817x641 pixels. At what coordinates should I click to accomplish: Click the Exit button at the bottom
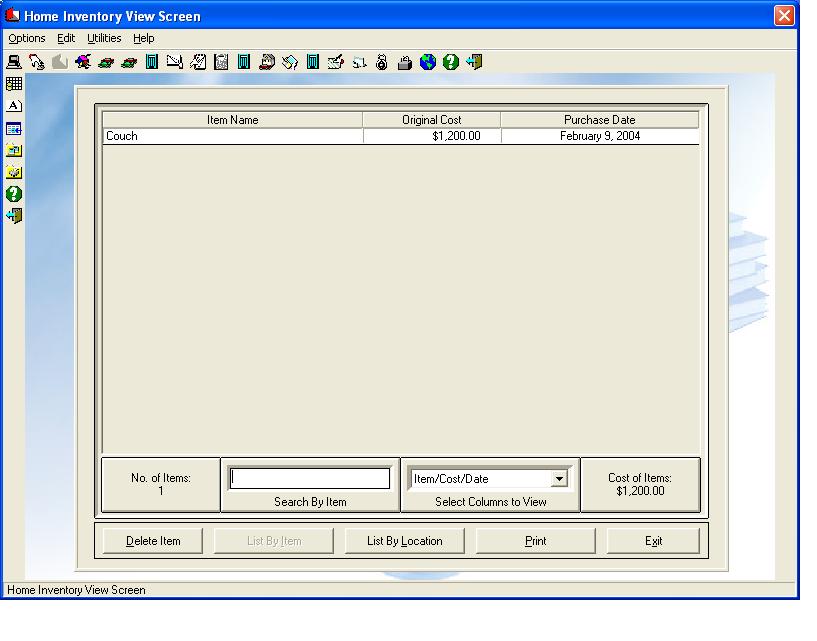[653, 541]
